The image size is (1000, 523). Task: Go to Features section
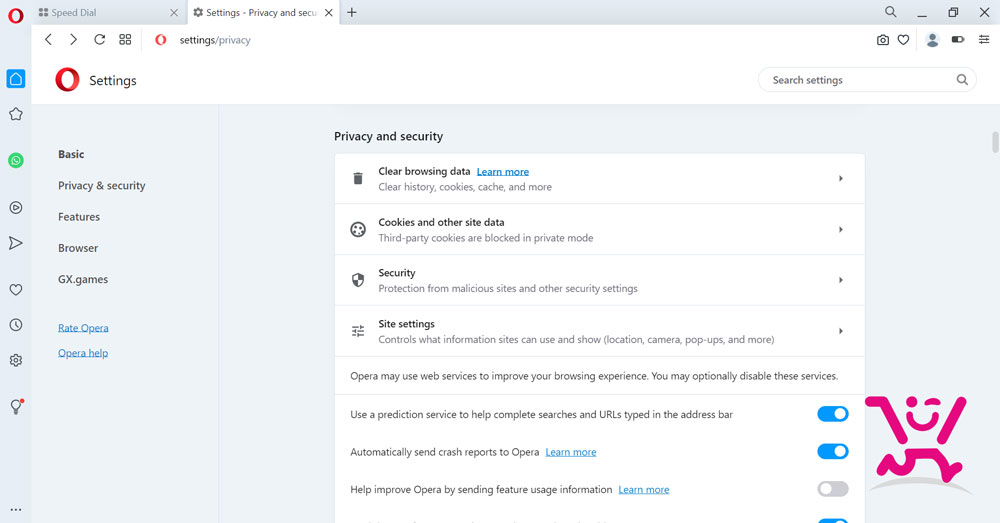tap(79, 217)
